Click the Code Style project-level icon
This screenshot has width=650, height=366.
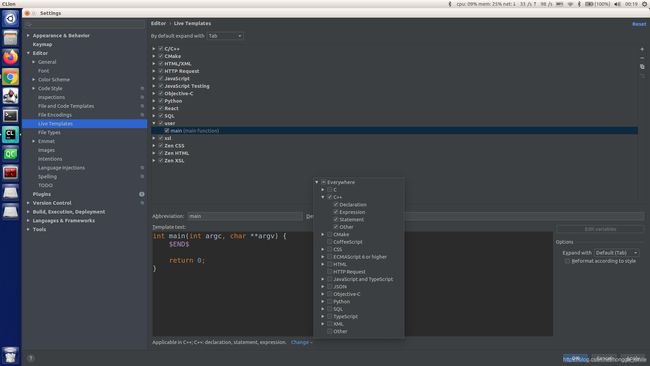142,88
